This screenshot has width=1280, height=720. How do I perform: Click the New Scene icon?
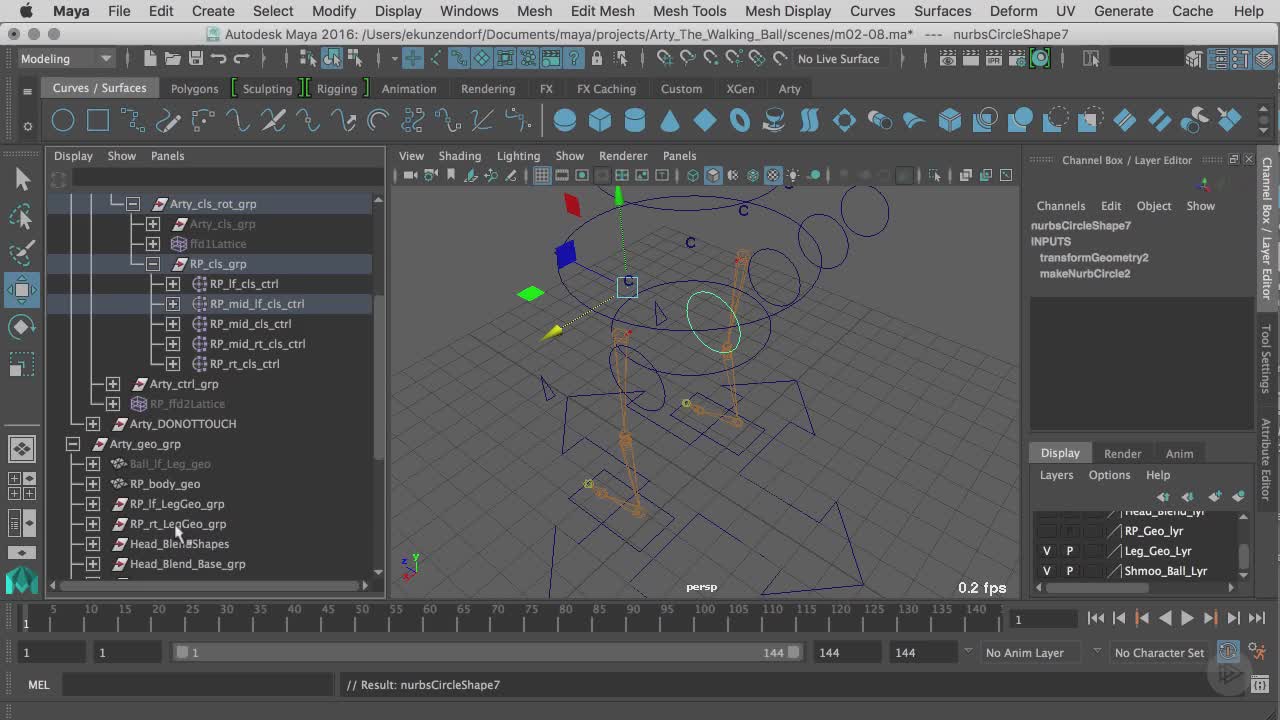(150, 58)
